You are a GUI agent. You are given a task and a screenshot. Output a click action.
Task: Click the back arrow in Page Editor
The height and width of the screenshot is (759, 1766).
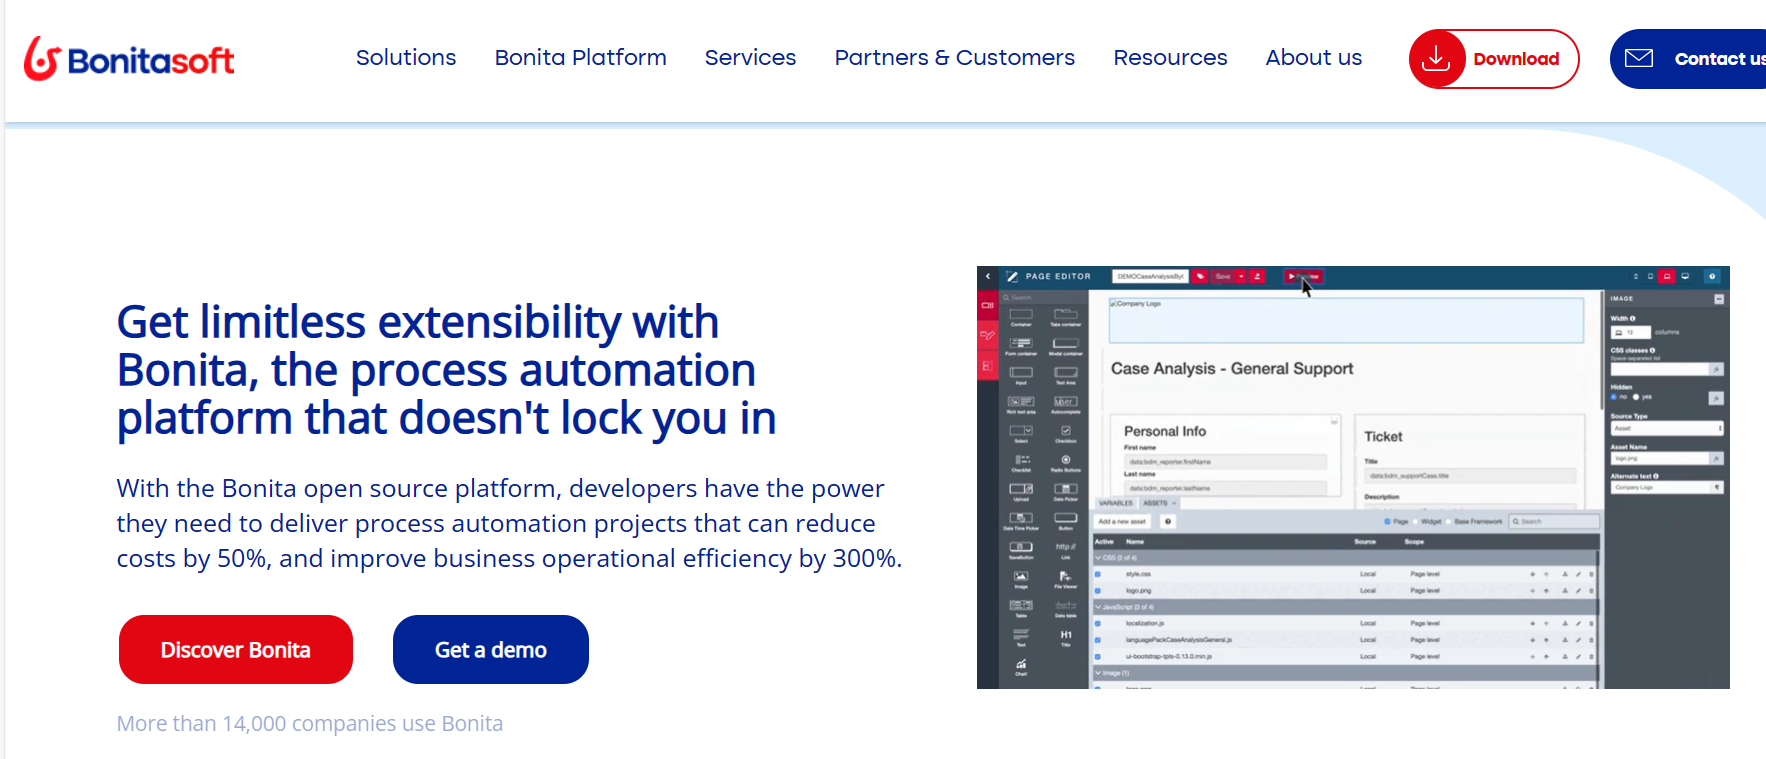(988, 276)
